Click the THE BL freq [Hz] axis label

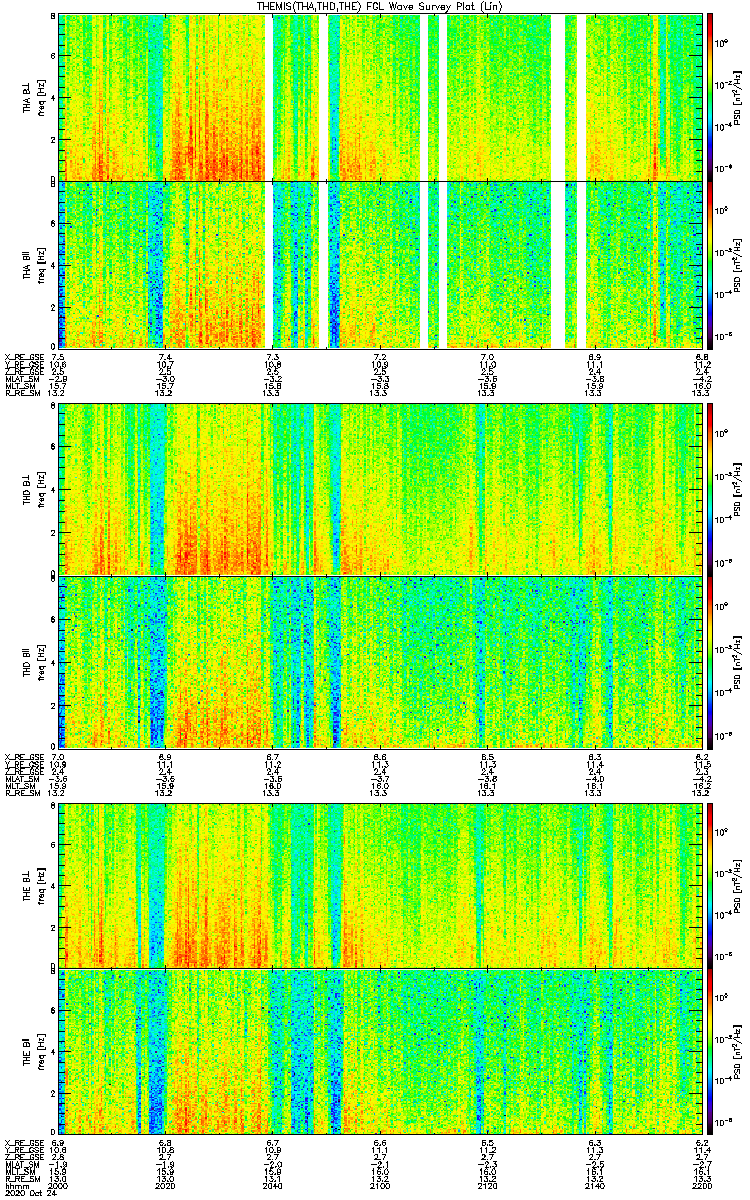(x=33, y=884)
